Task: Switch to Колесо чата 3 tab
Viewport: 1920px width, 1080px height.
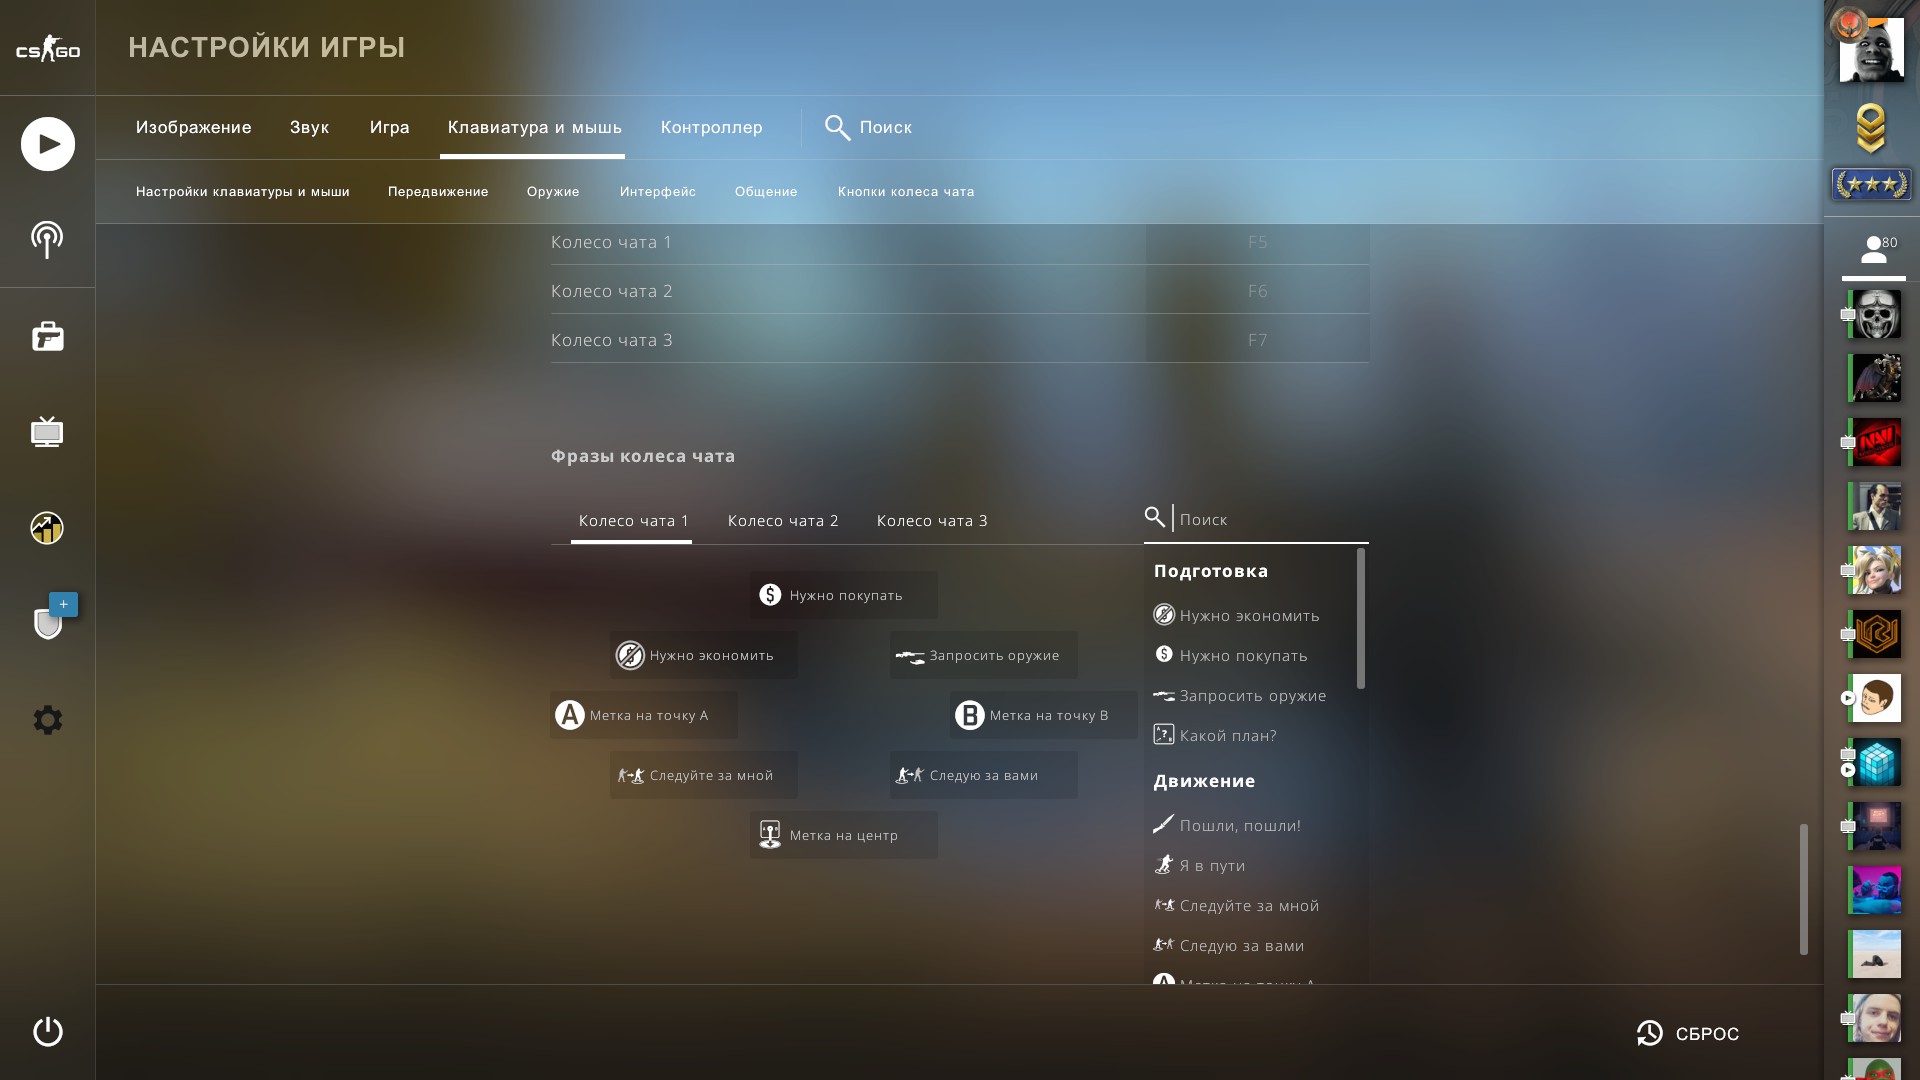Action: point(932,521)
